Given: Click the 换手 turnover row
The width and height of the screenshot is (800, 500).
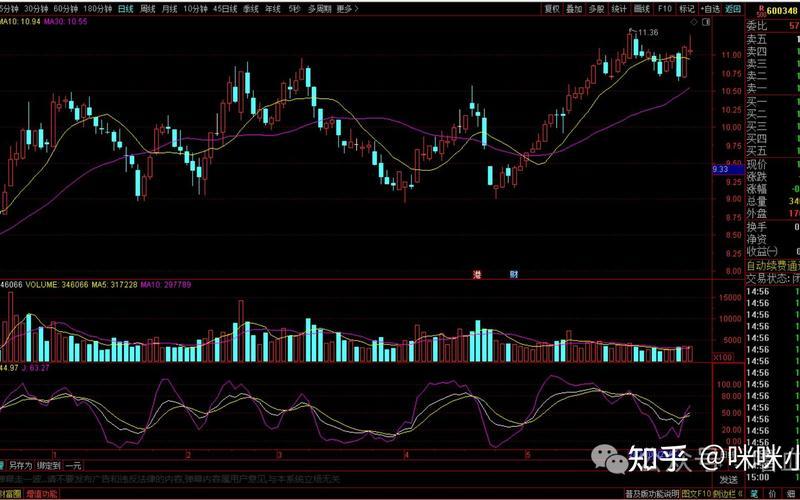Looking at the screenshot, I should 773,227.
